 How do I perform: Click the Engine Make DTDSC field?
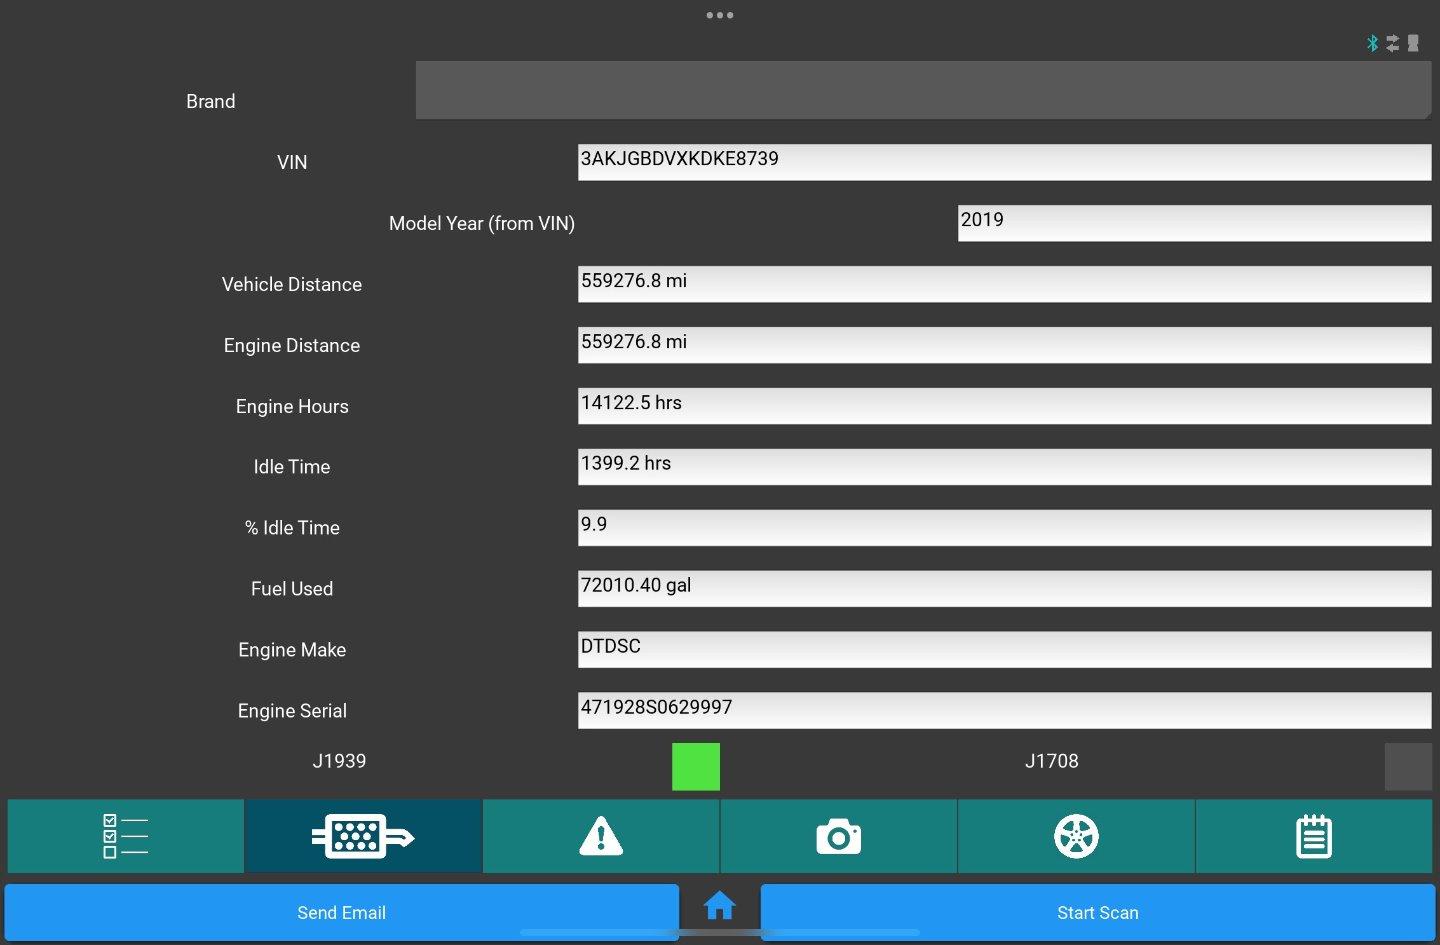1004,650
